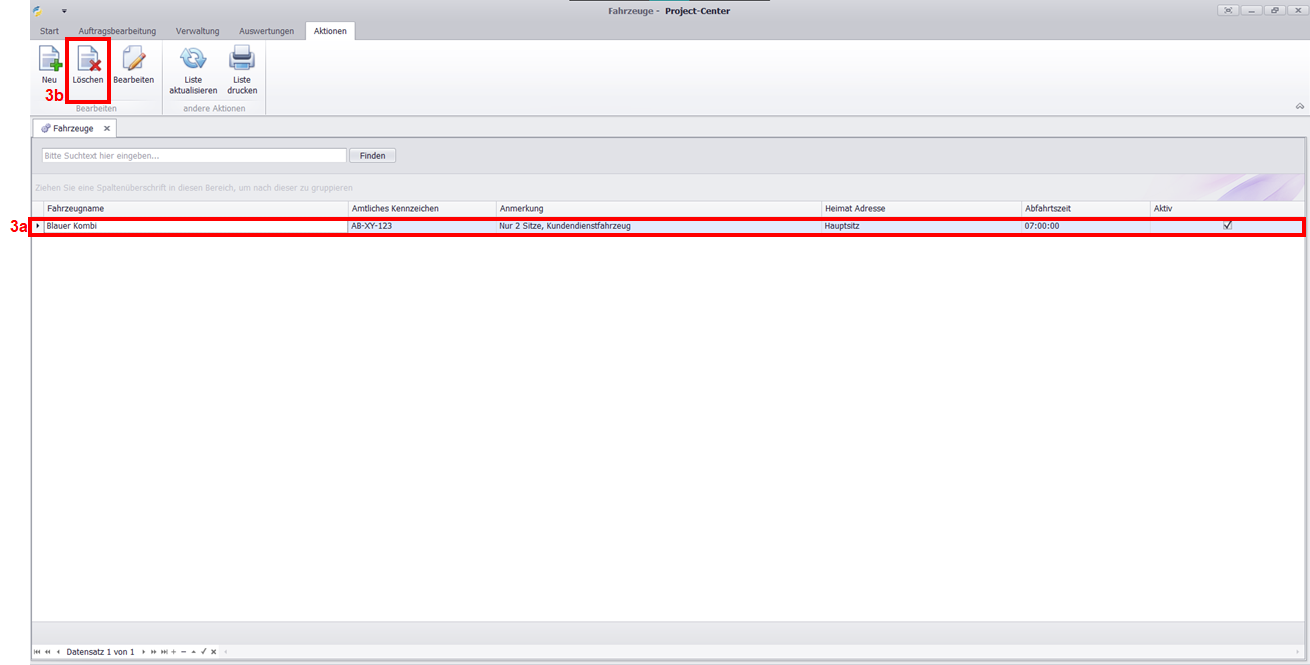Collapse the ribbon with the chevron
This screenshot has height=665, width=1310.
(x=1299, y=106)
